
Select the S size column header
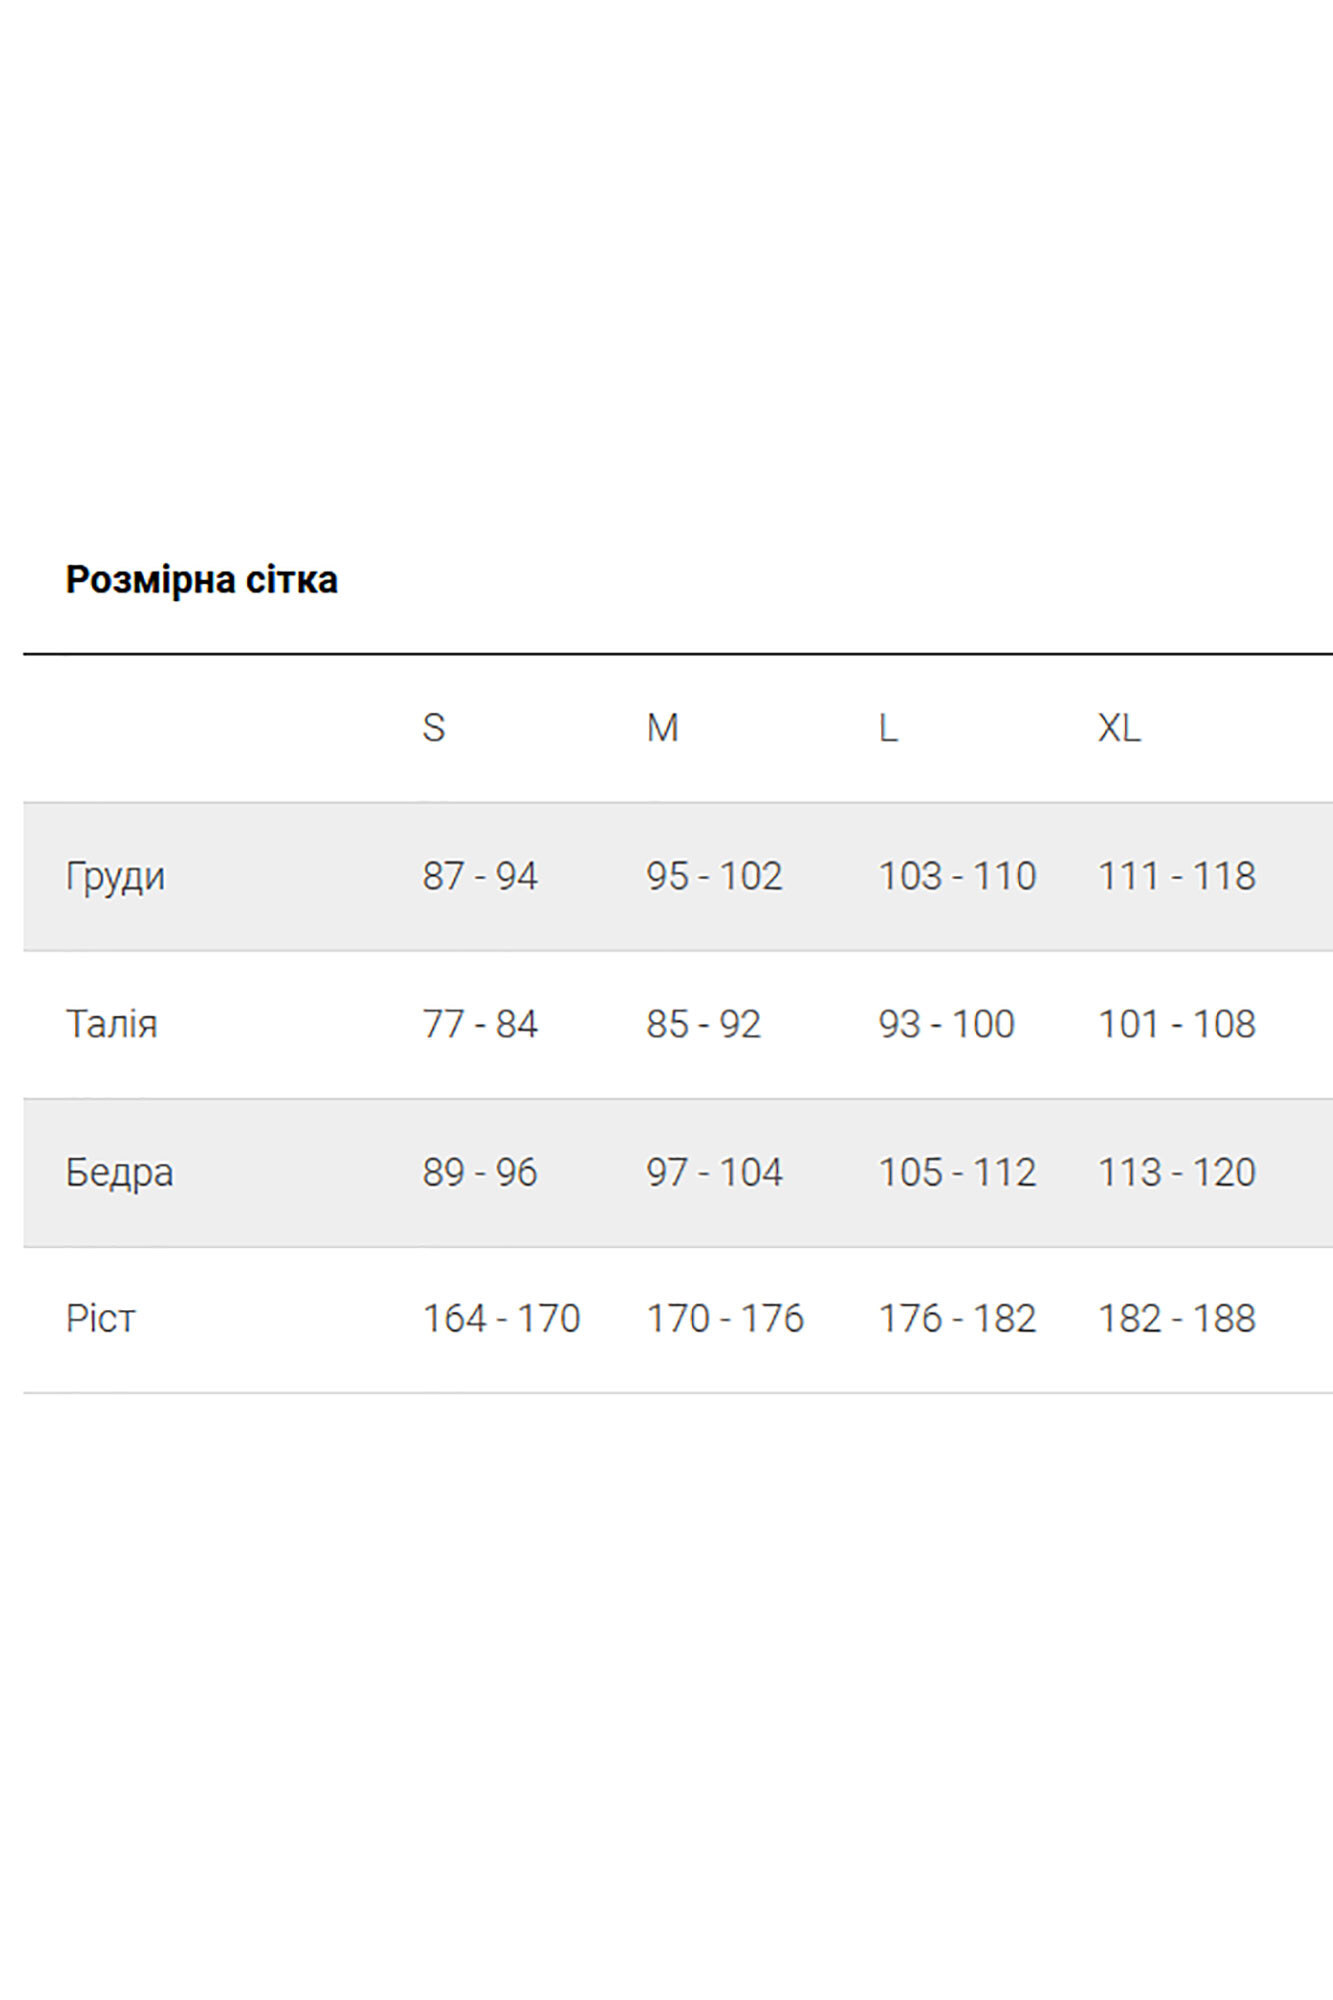point(433,728)
